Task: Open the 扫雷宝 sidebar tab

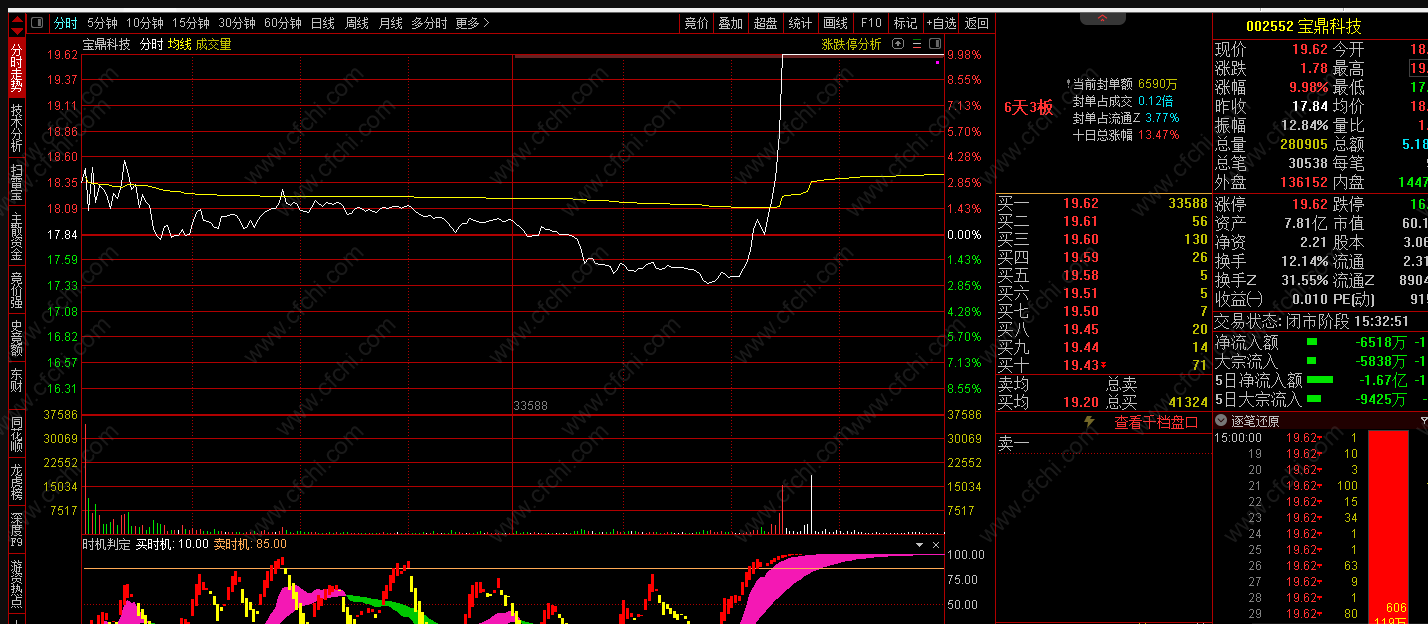Action: 16,183
